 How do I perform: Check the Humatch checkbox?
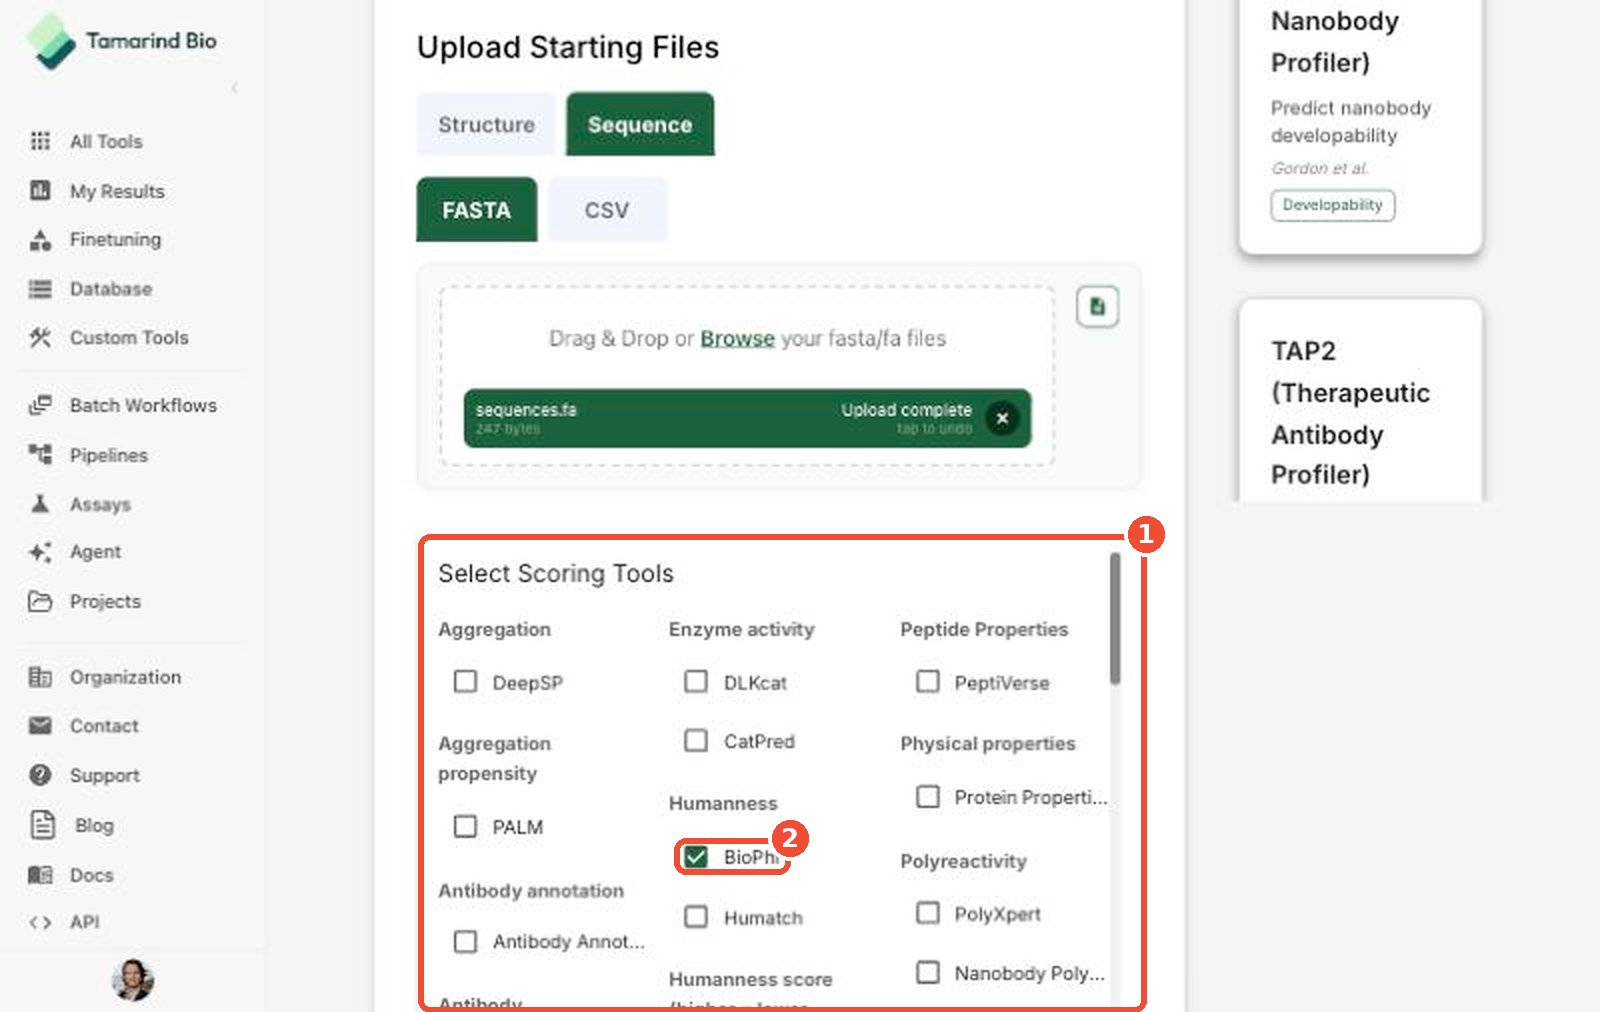(x=696, y=917)
